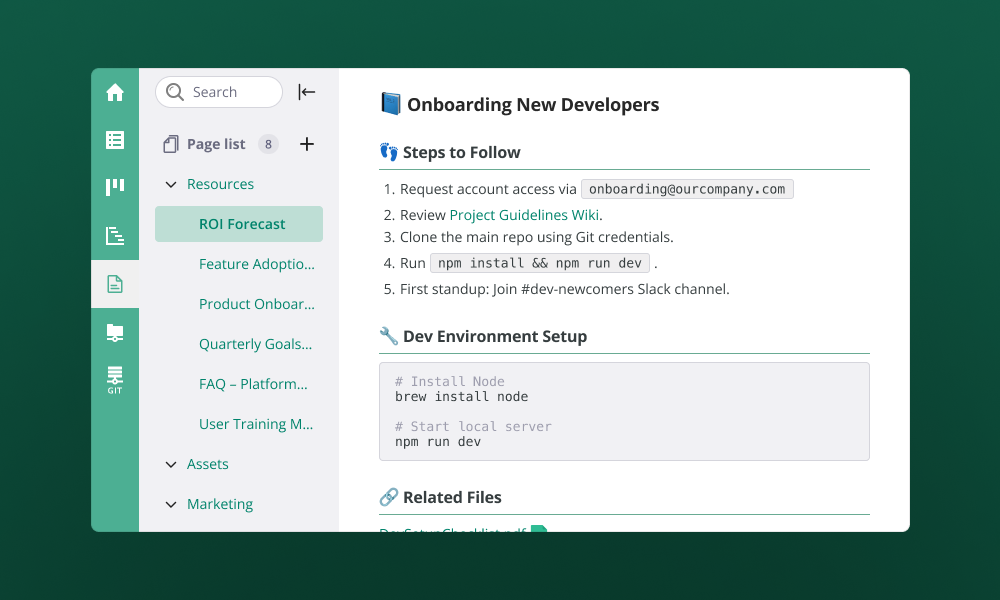Expand the Assets section
Image resolution: width=1000 pixels, height=600 pixels.
pos(170,464)
